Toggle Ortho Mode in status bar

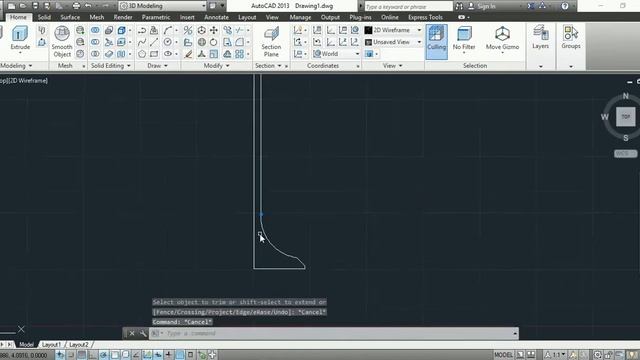pos(93,355)
